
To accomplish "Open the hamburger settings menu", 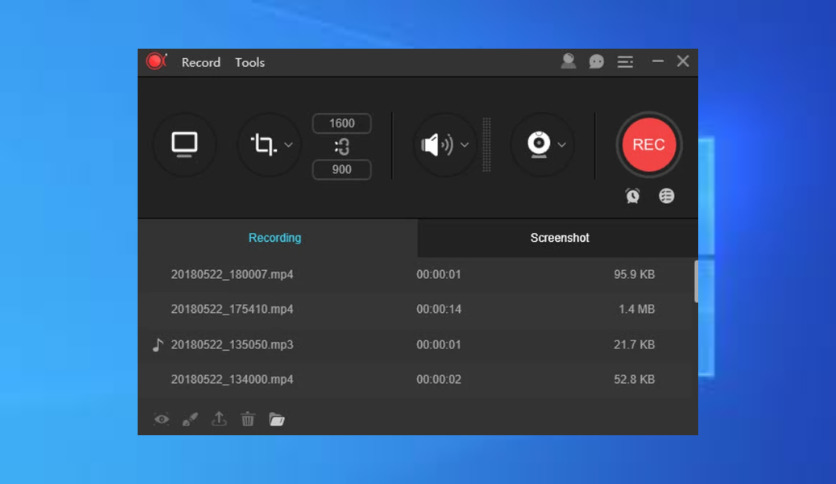I will click(x=625, y=62).
